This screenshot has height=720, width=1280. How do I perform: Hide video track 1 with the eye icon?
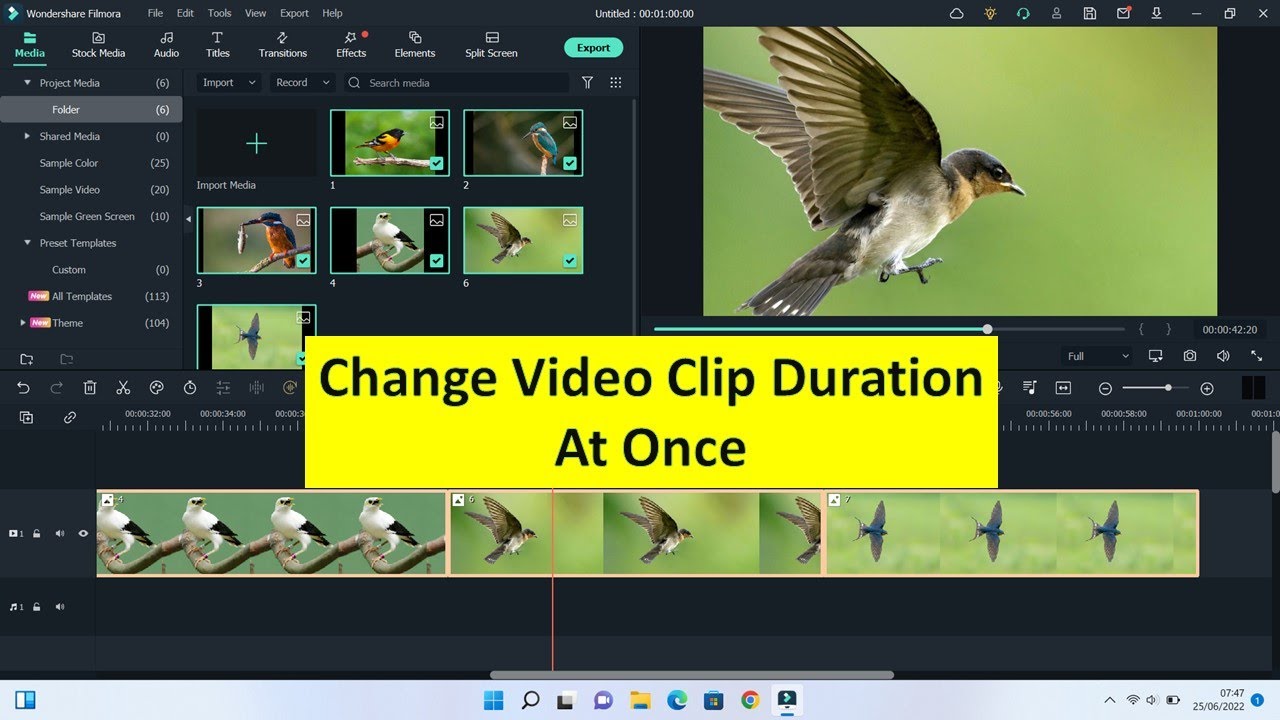[83, 534]
